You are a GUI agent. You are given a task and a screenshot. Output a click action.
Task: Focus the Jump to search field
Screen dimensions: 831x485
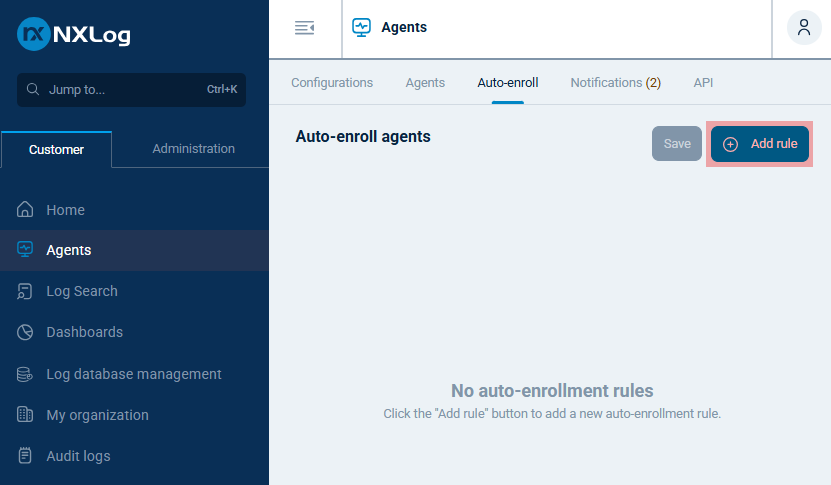[x=131, y=90]
